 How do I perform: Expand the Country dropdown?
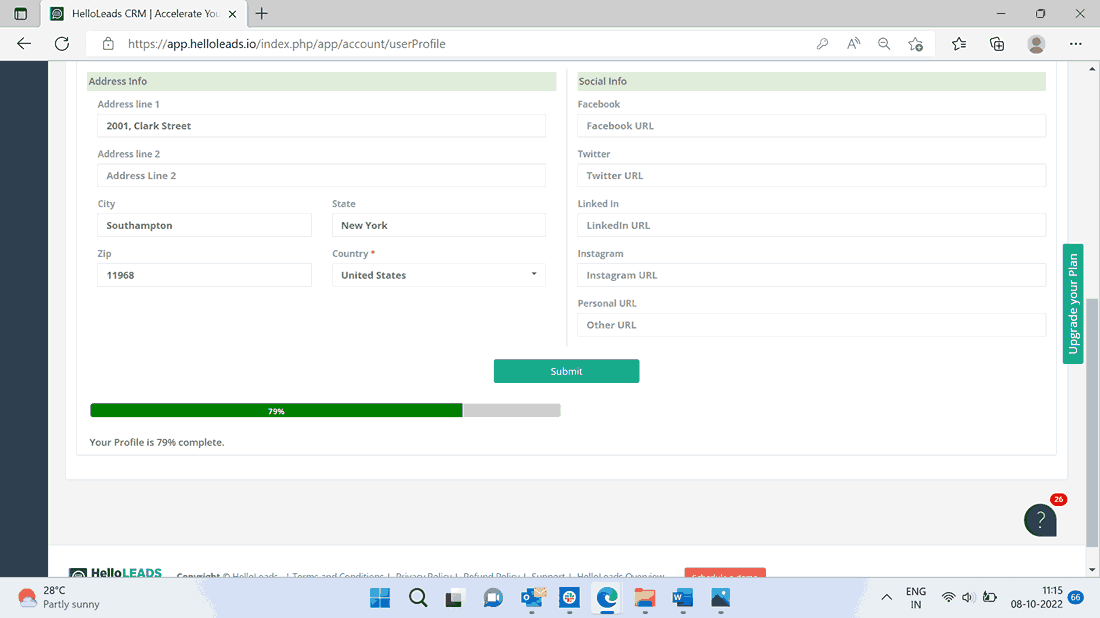pyautogui.click(x=438, y=275)
